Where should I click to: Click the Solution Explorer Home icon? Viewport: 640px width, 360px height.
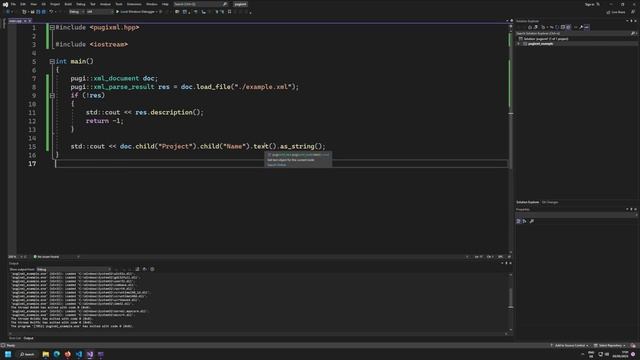click(x=530, y=27)
